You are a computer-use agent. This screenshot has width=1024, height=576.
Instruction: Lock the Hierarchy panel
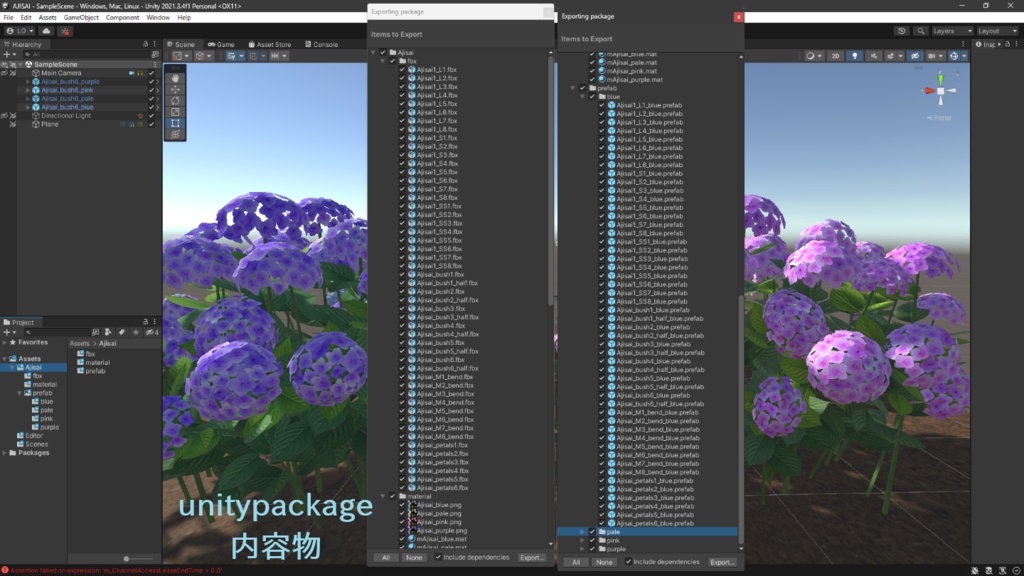click(x=146, y=44)
